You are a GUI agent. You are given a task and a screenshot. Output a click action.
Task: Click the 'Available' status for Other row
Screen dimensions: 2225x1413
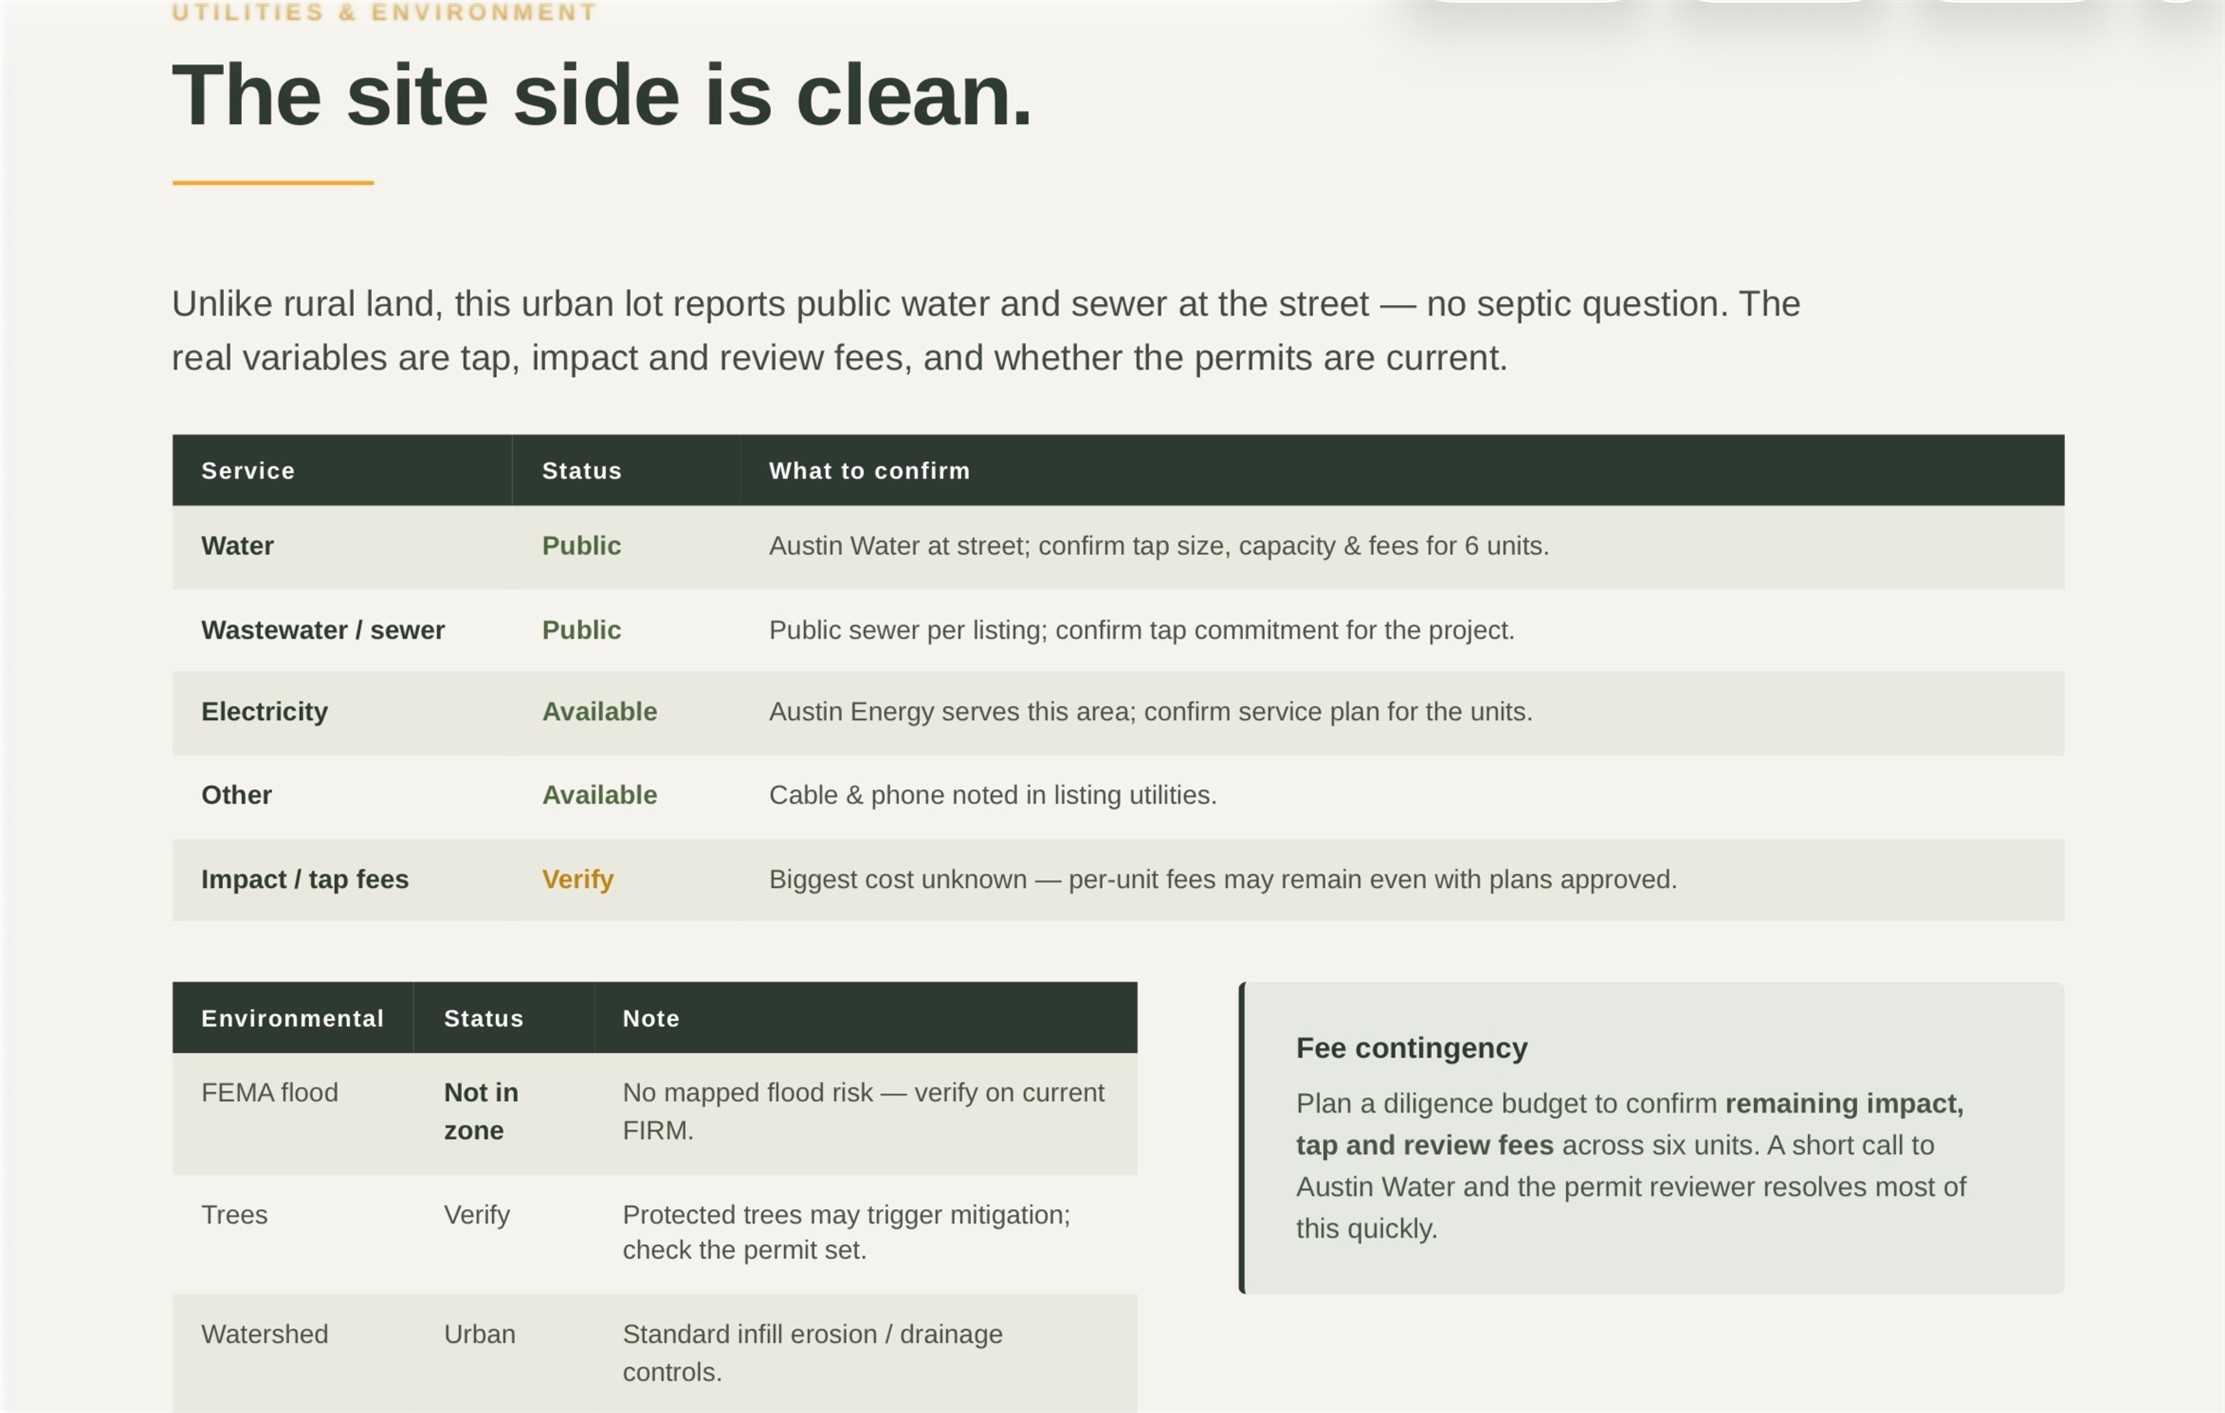point(599,794)
